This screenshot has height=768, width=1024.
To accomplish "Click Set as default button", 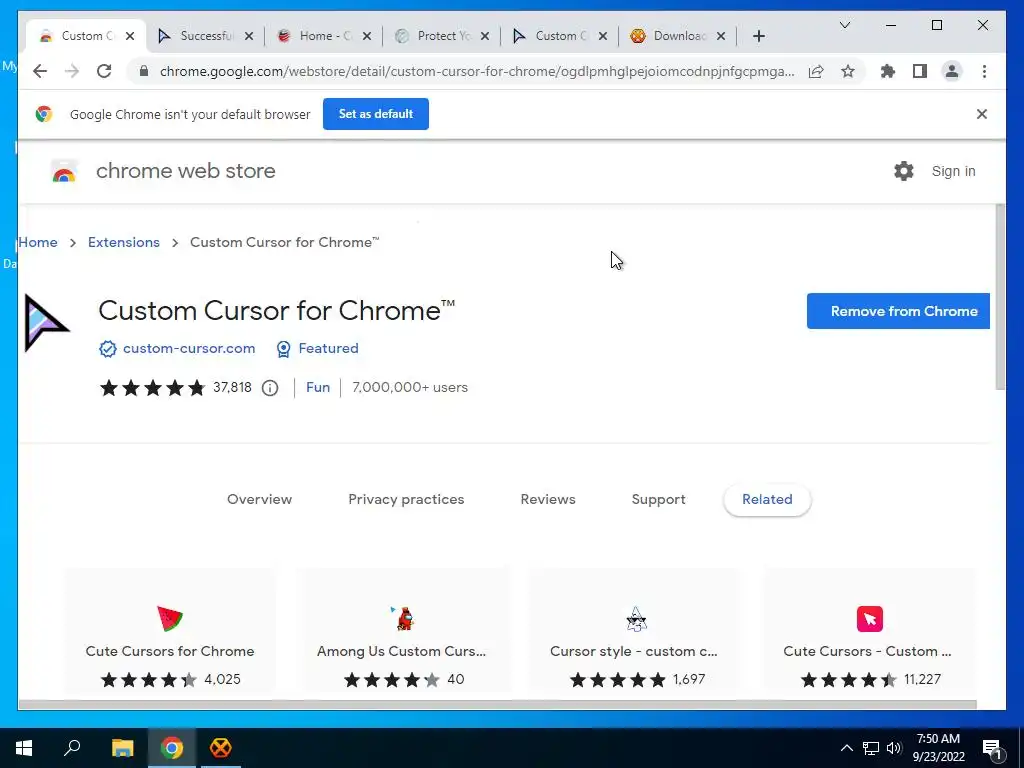I will pos(376,114).
